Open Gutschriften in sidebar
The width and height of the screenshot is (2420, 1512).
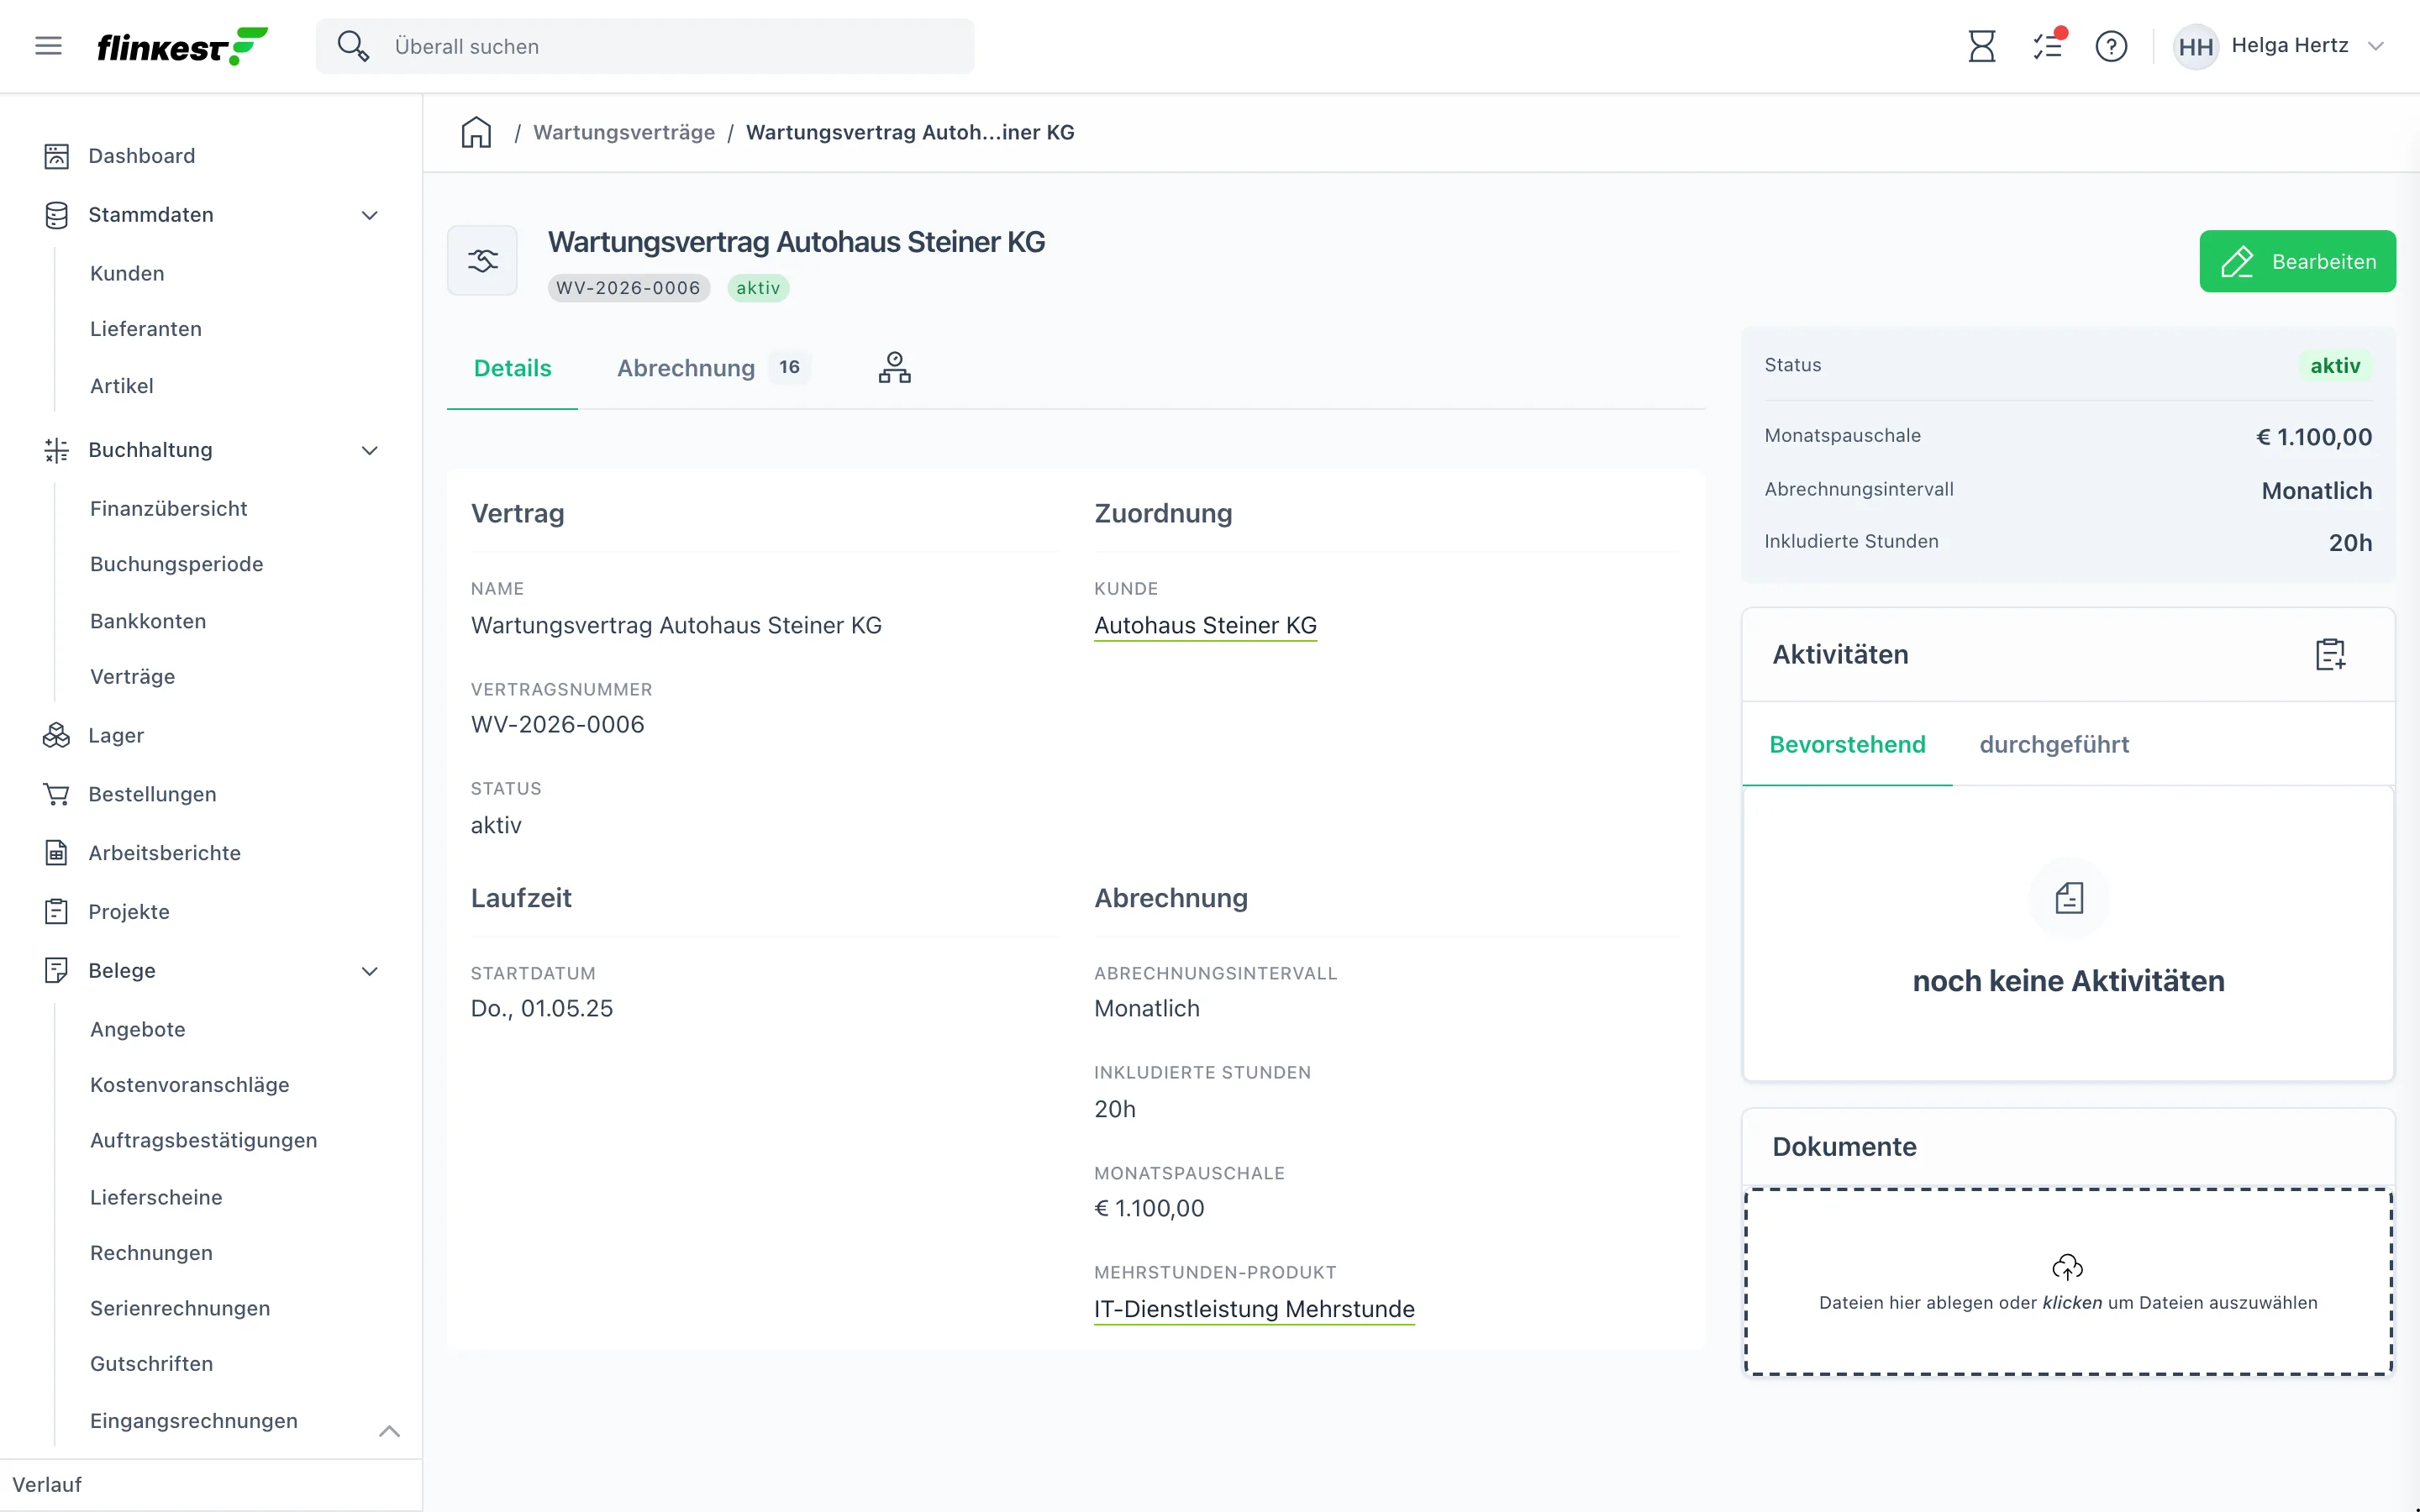pos(152,1364)
